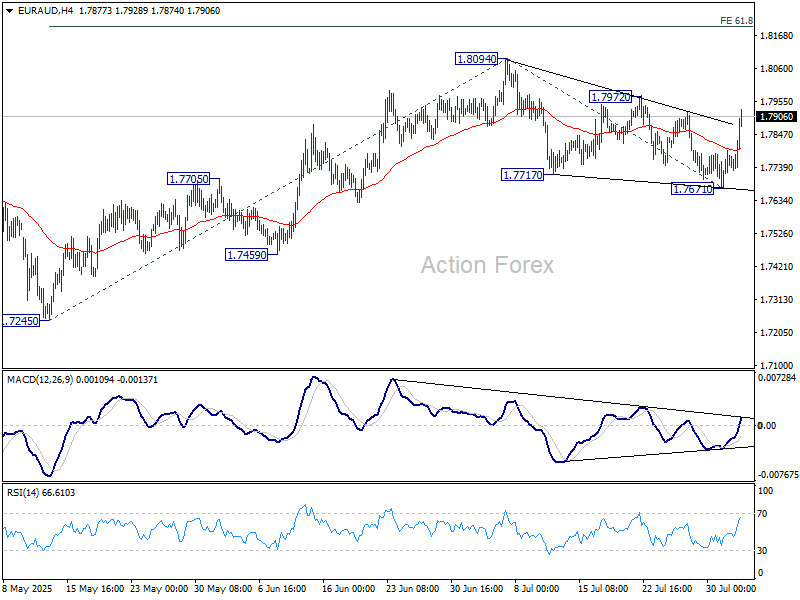This screenshot has width=800, height=600.
Task: Click the 1.80940 peak price label
Action: tap(476, 60)
